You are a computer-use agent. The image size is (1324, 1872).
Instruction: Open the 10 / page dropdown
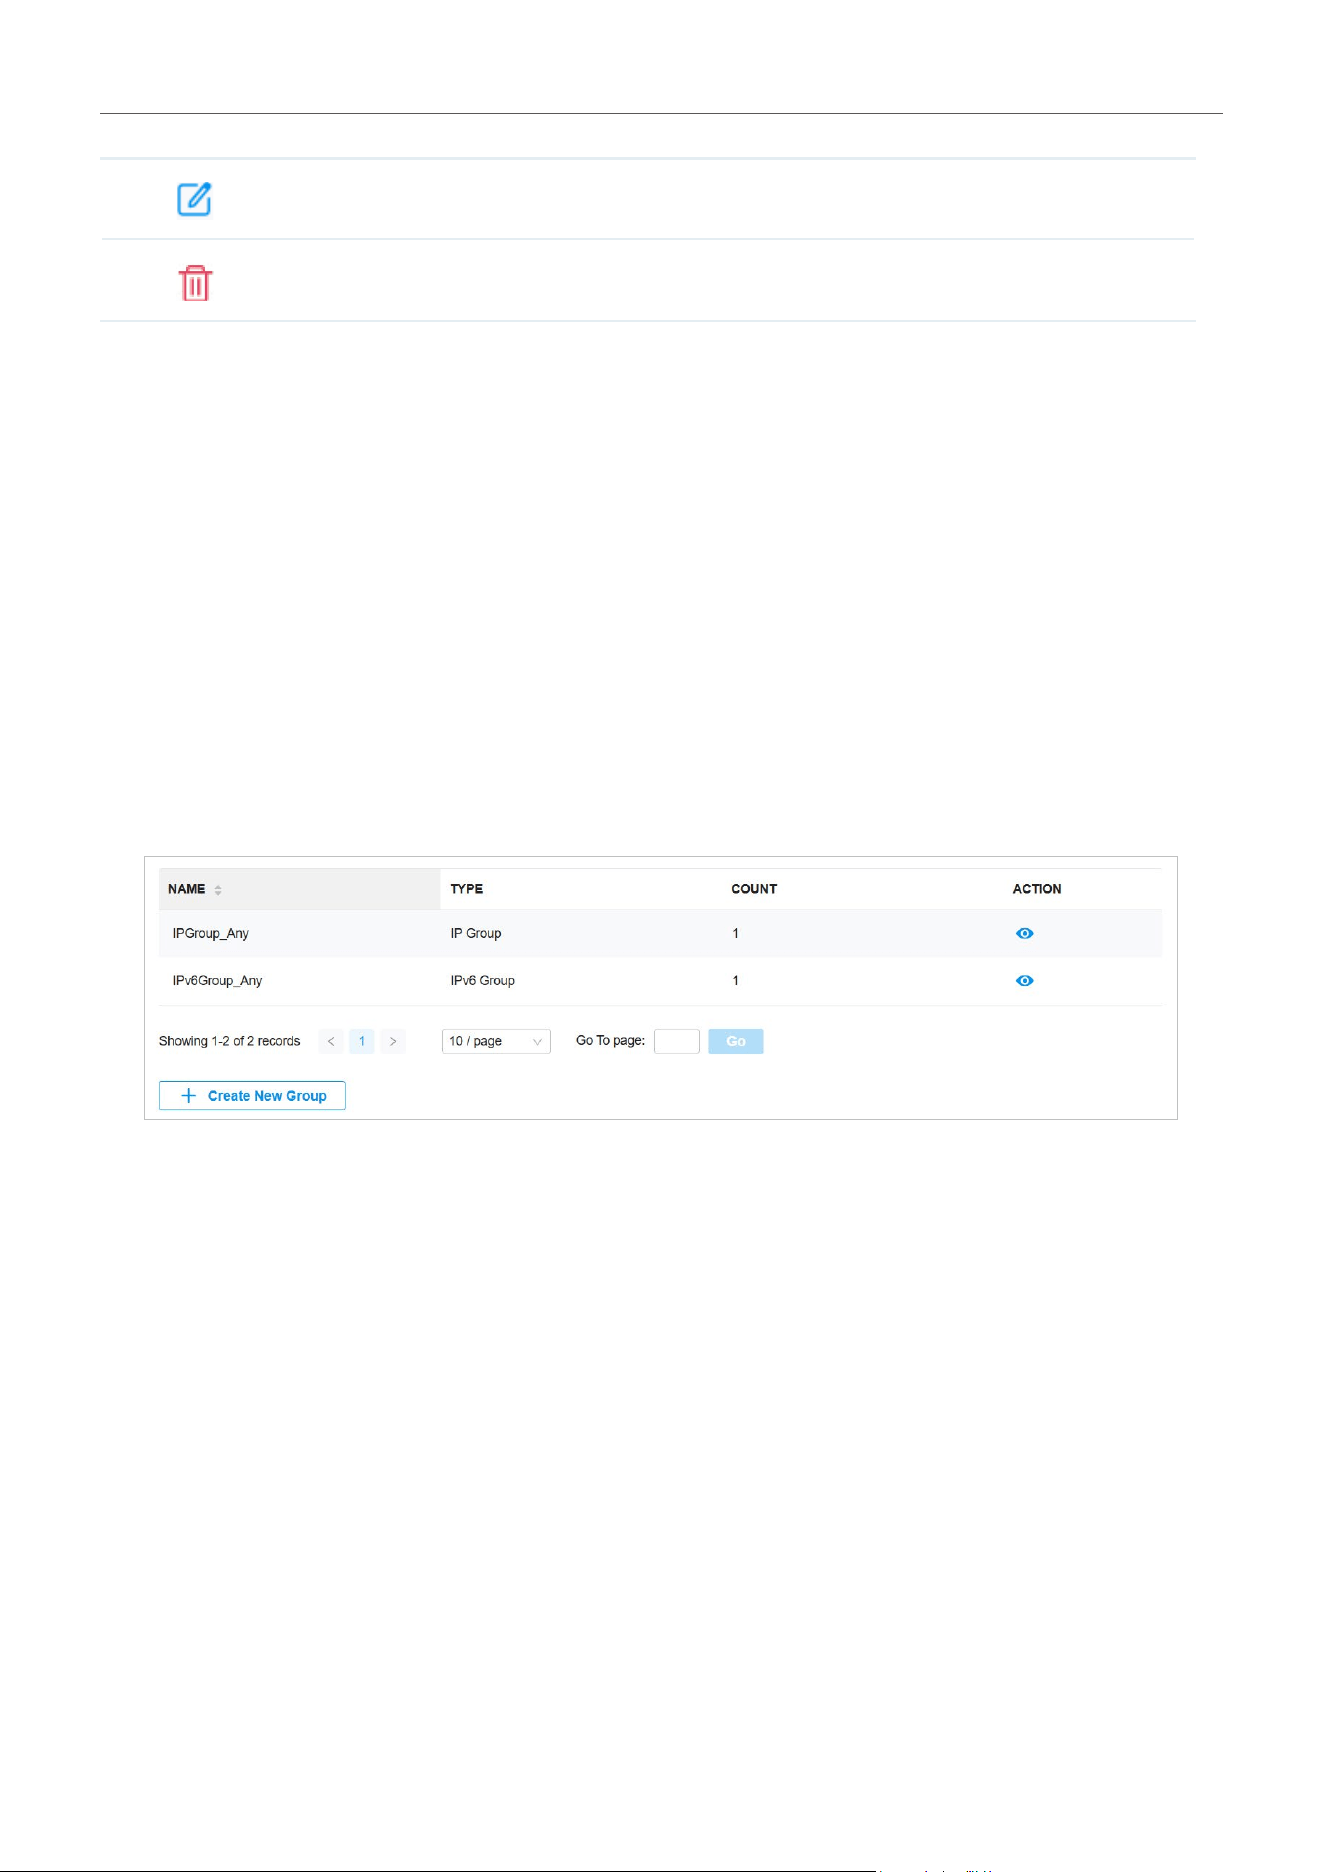(496, 1041)
